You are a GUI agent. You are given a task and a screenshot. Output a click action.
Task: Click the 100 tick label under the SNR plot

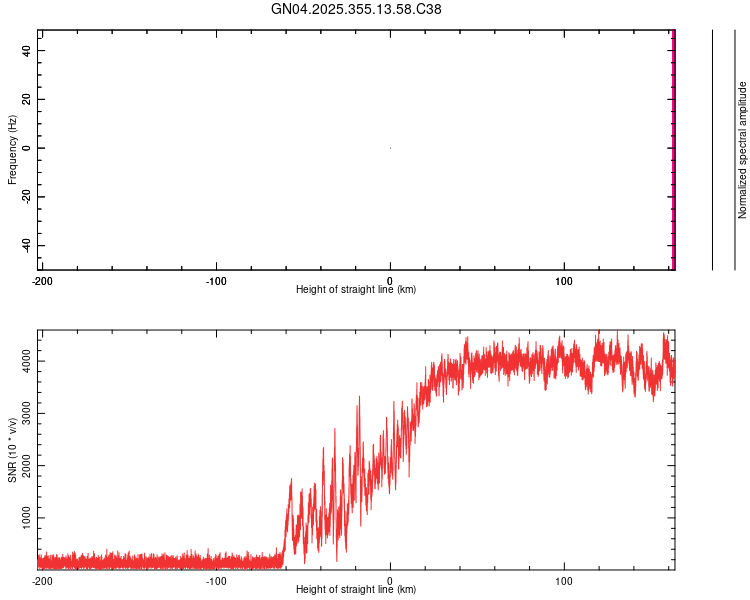pyautogui.click(x=564, y=581)
